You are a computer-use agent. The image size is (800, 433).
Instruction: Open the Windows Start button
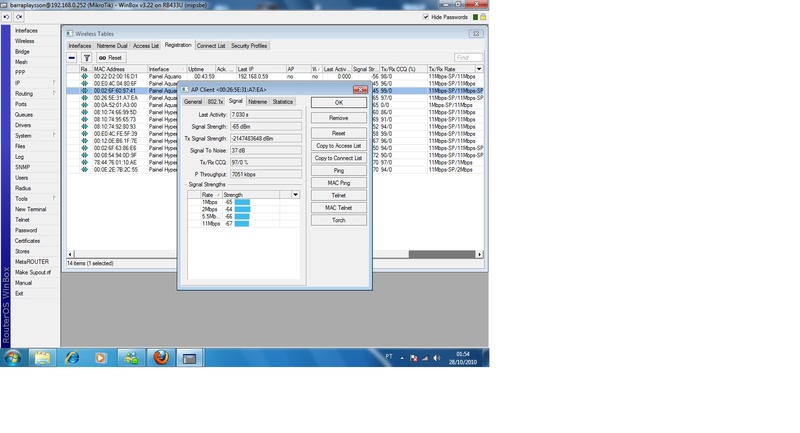[13, 358]
